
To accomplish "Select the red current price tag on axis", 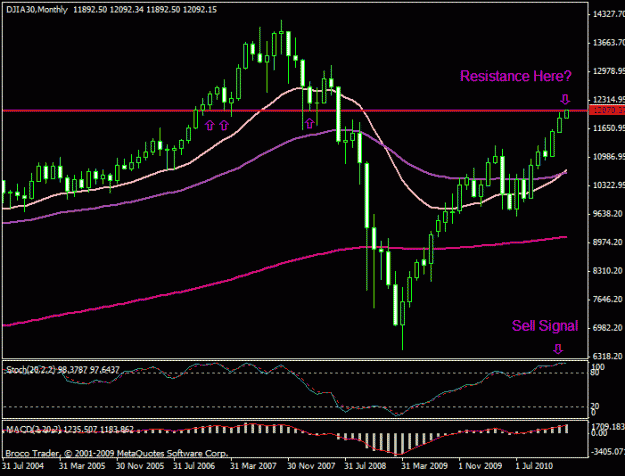I will coord(607,110).
